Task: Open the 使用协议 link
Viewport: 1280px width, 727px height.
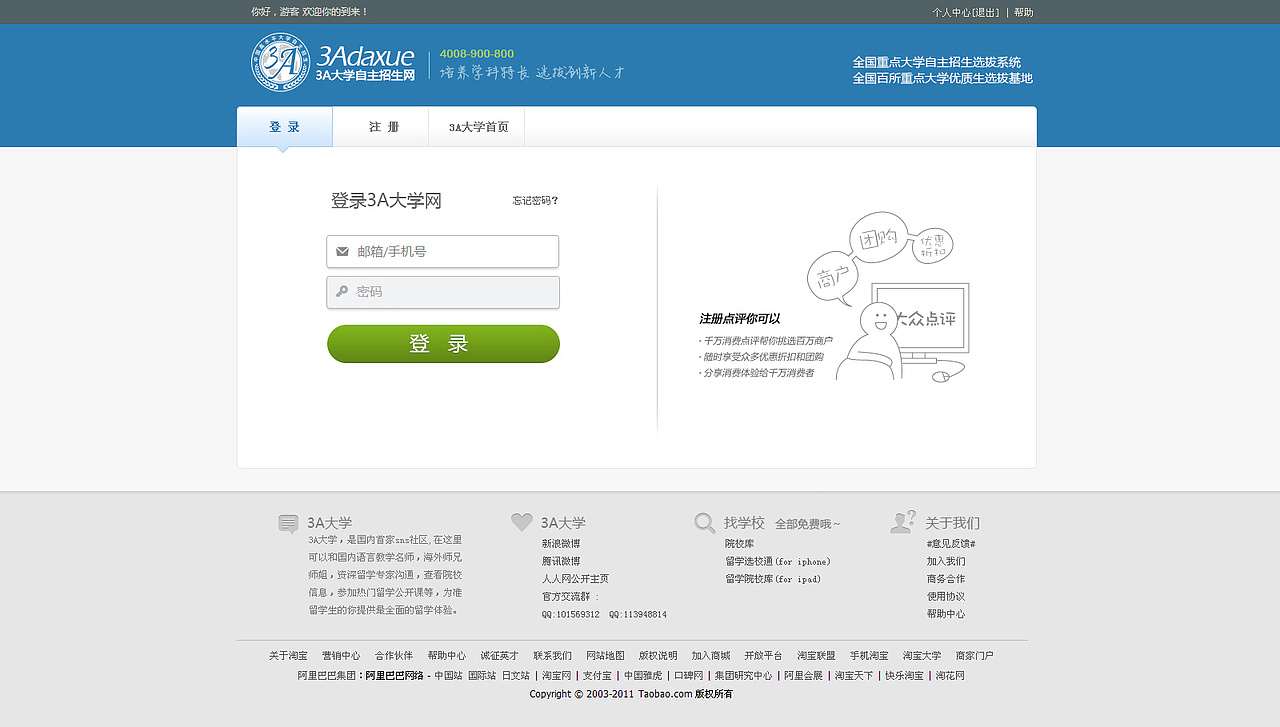Action: coord(946,597)
